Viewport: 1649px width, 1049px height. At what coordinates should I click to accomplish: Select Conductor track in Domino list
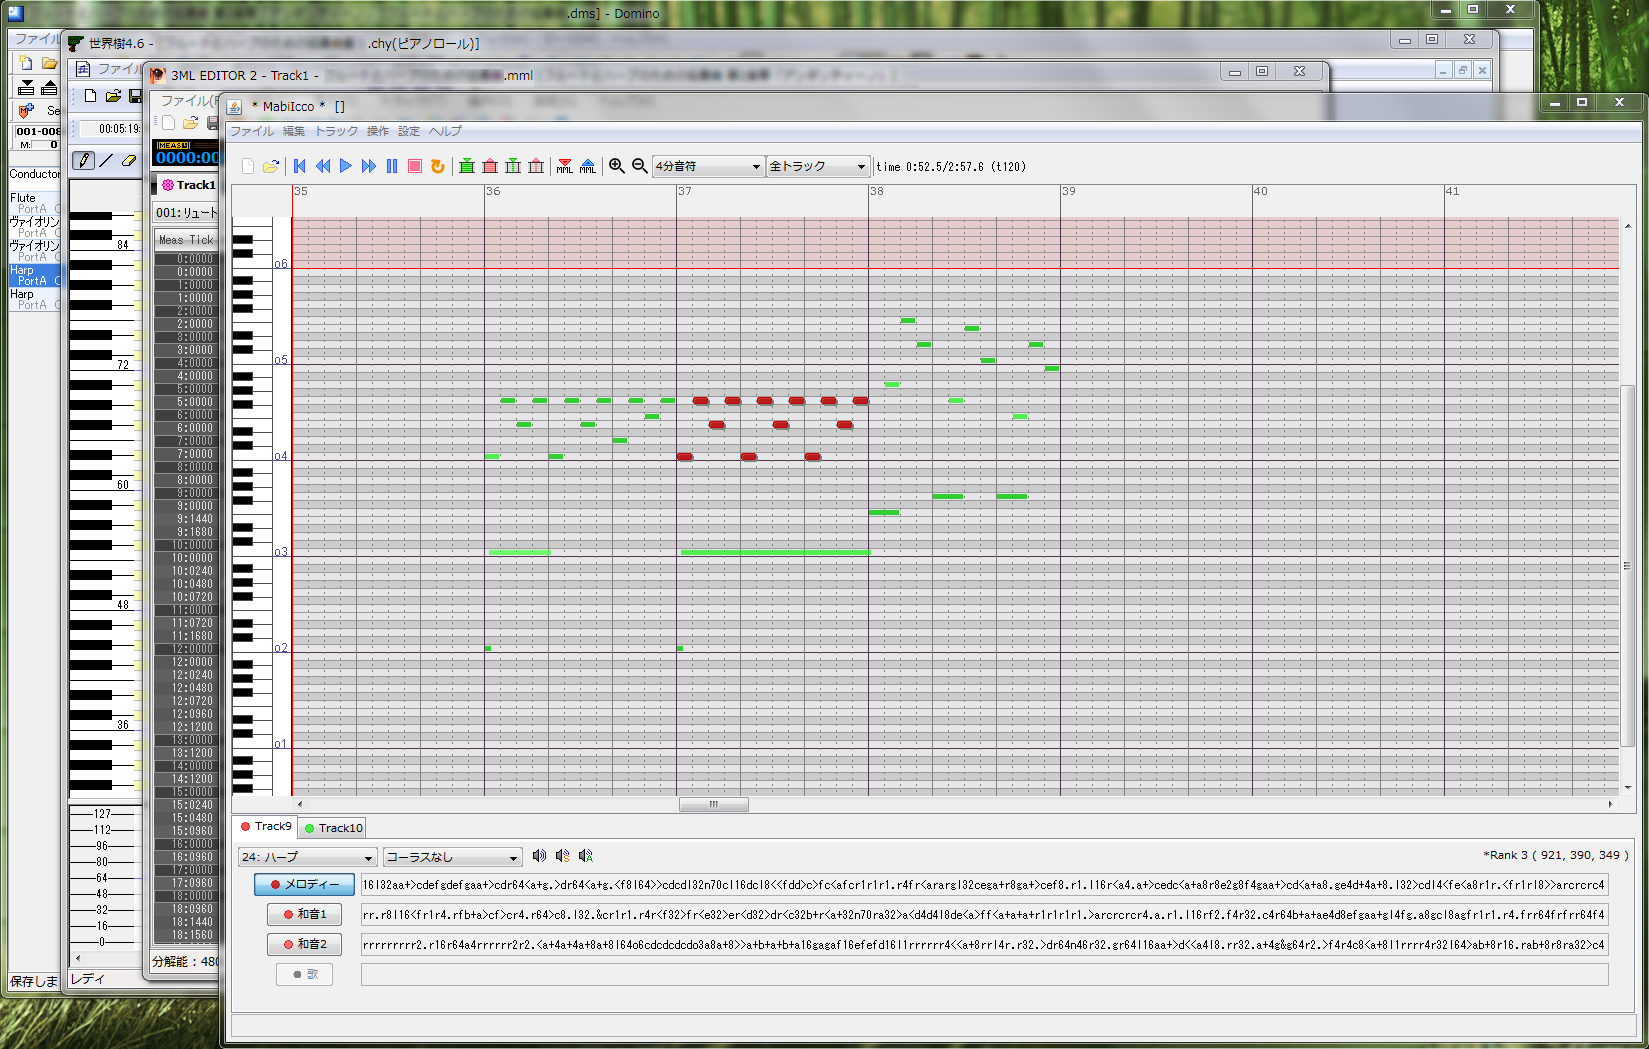(35, 174)
